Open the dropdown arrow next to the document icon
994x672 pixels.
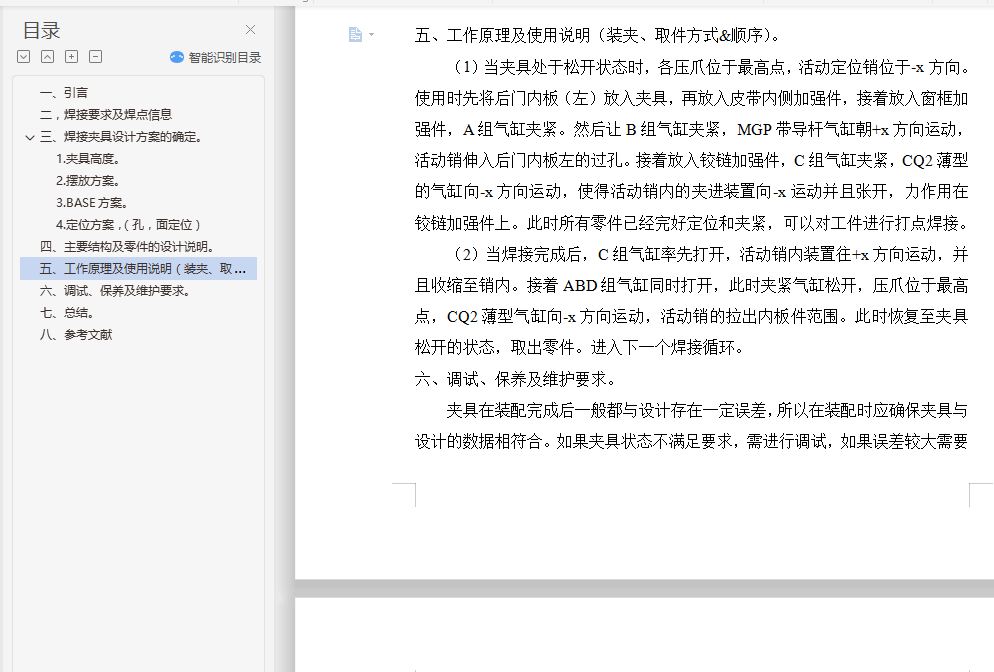coord(371,35)
